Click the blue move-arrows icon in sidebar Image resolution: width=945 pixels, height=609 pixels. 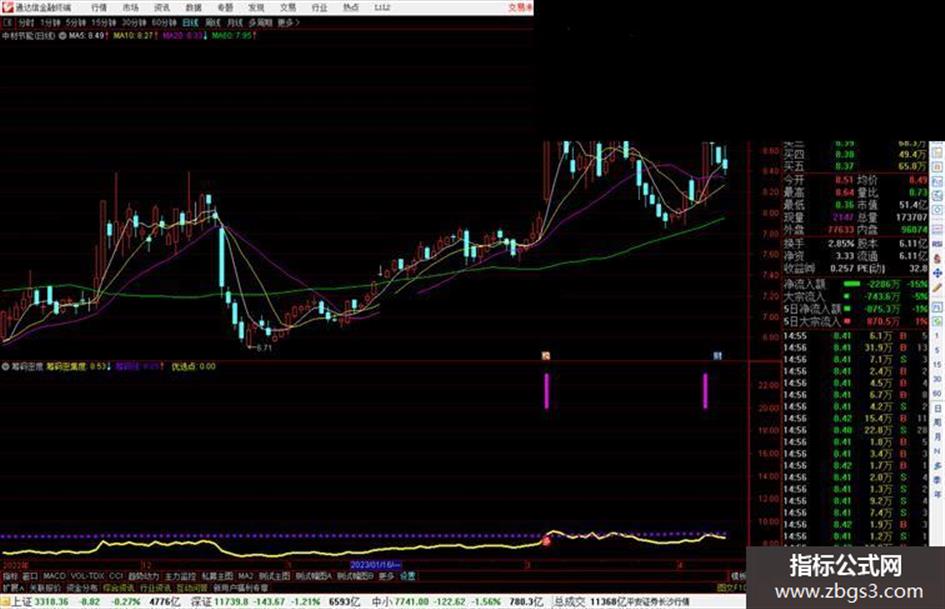coord(937,273)
